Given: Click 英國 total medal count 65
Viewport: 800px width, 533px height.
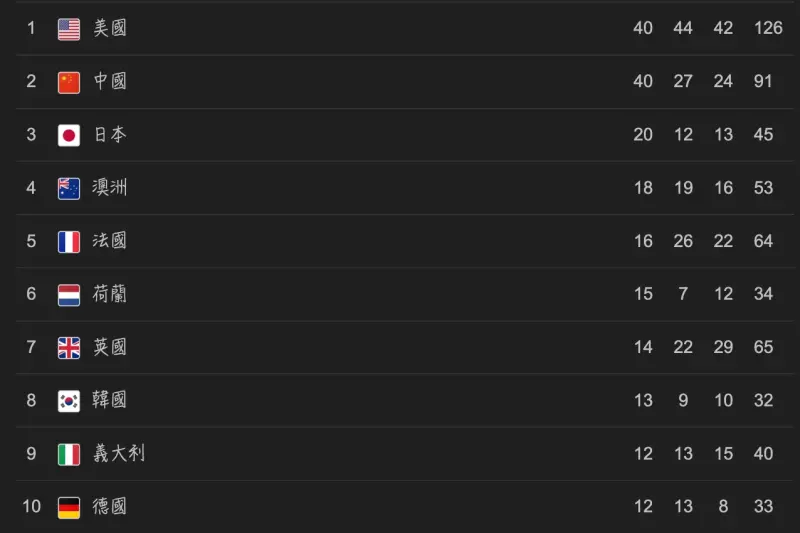Looking at the screenshot, I should [763, 347].
